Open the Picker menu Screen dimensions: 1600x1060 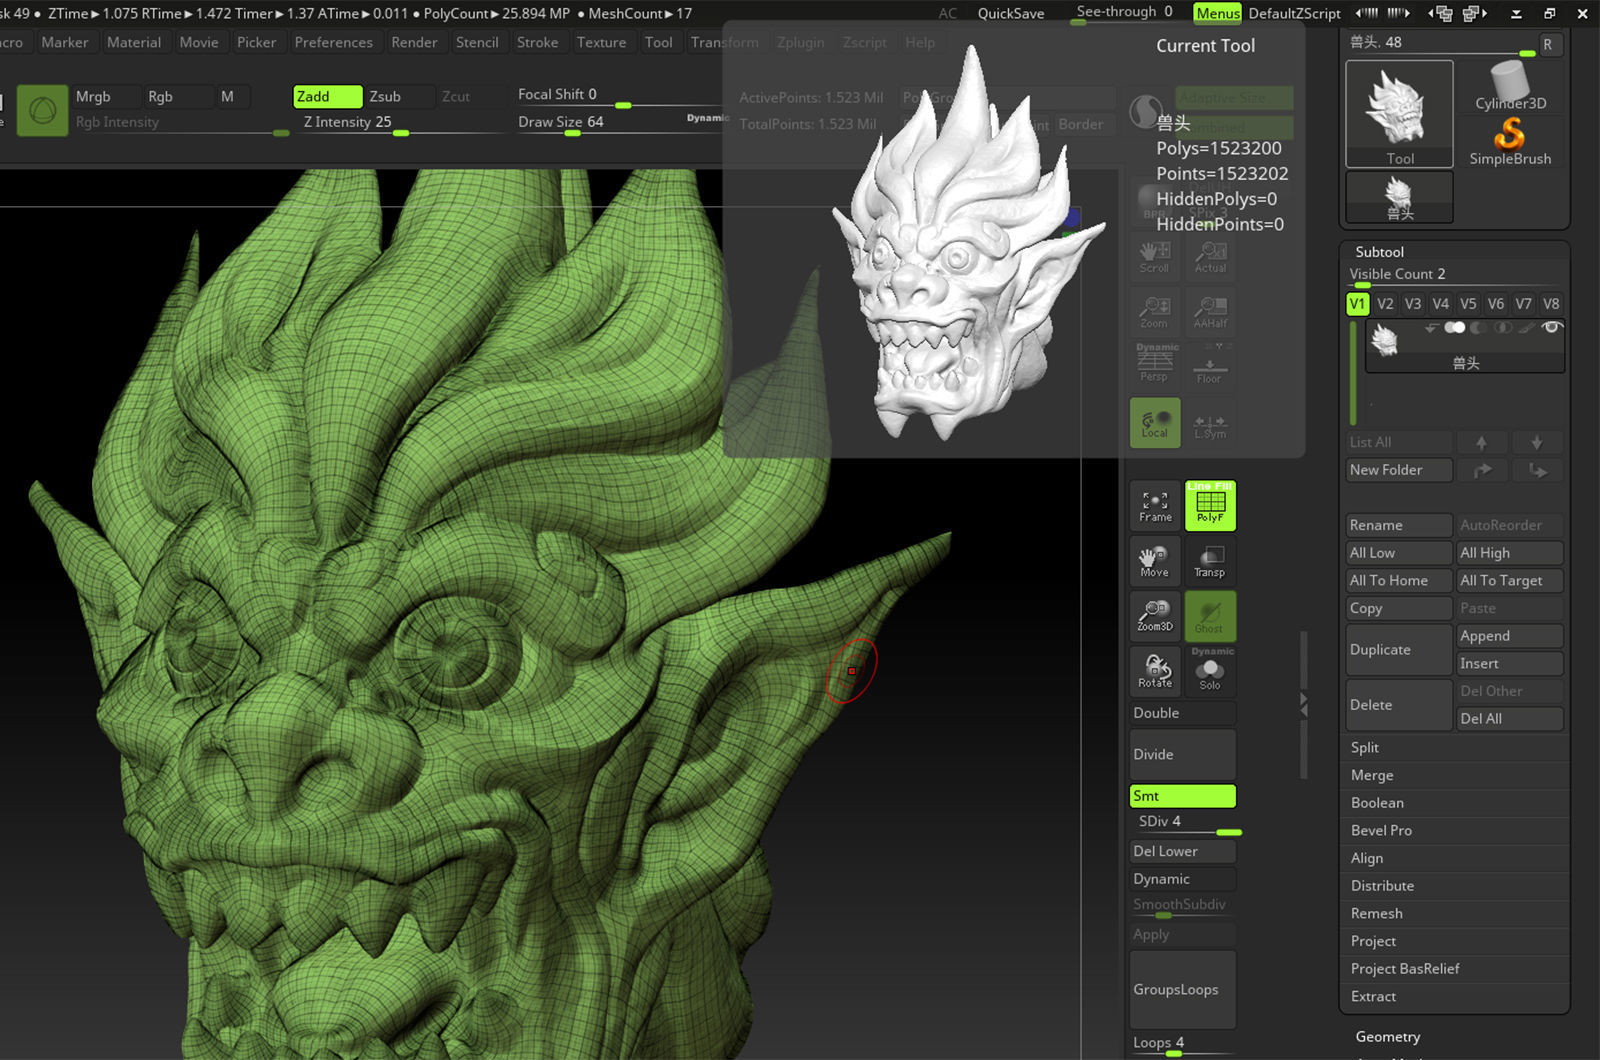click(x=256, y=42)
